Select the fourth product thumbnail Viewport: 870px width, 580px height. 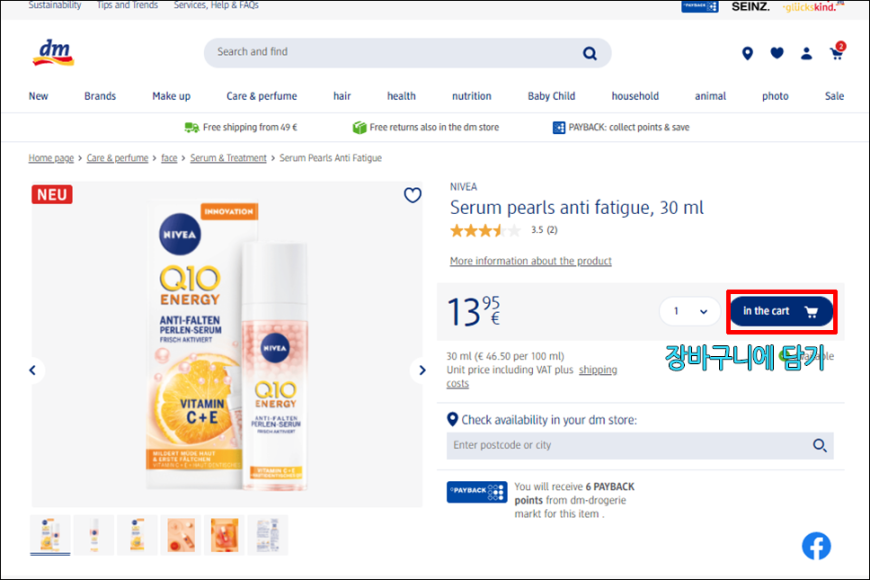pos(181,535)
